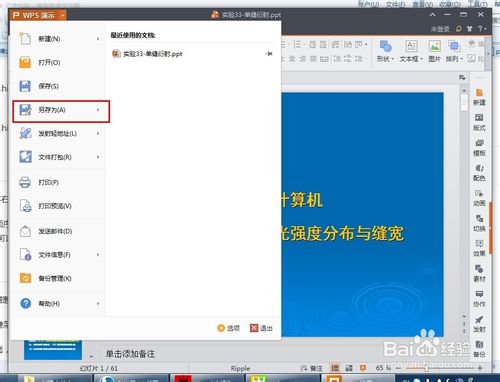Click the zoom slider handle

pos(426,368)
